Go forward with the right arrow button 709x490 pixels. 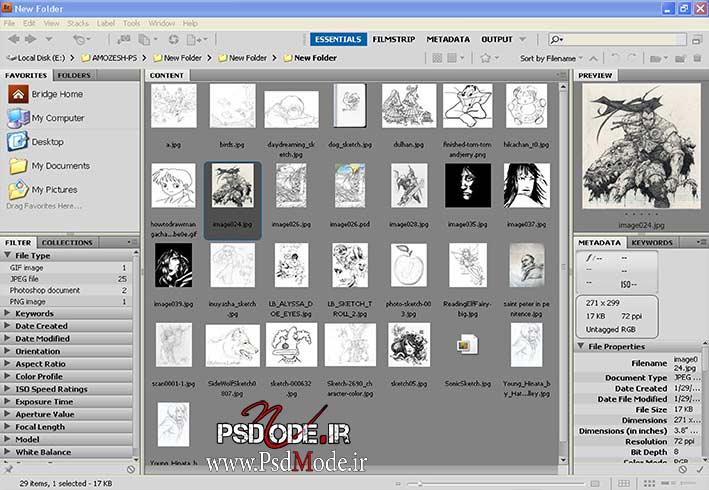point(30,39)
